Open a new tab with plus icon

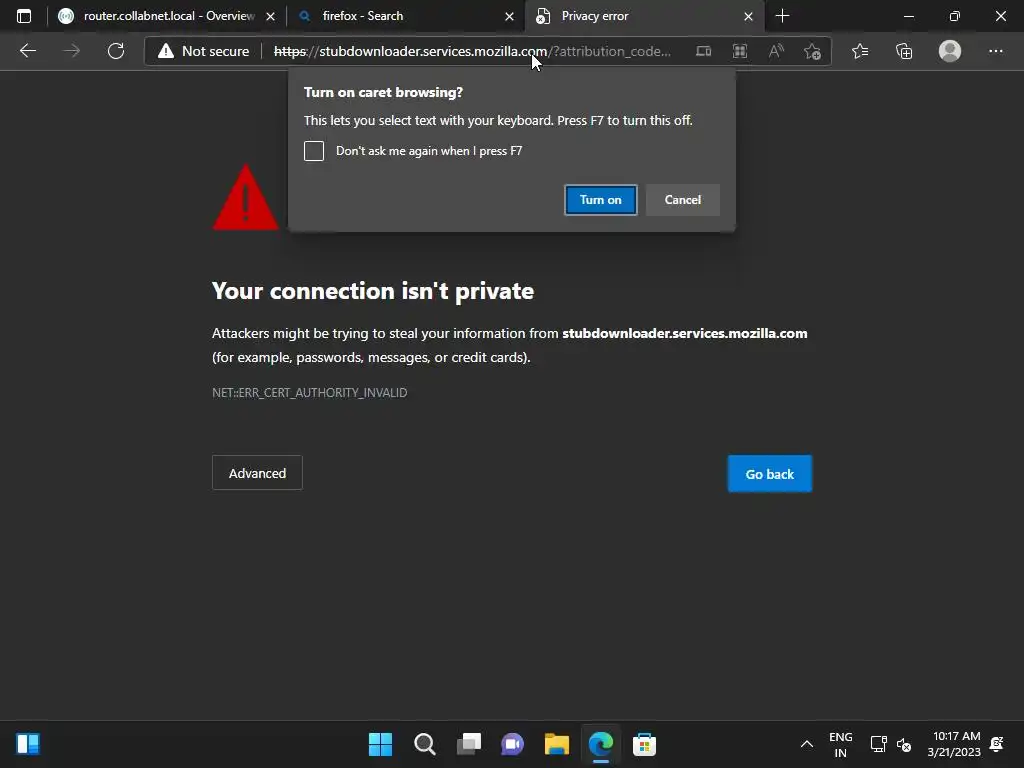[x=782, y=16]
